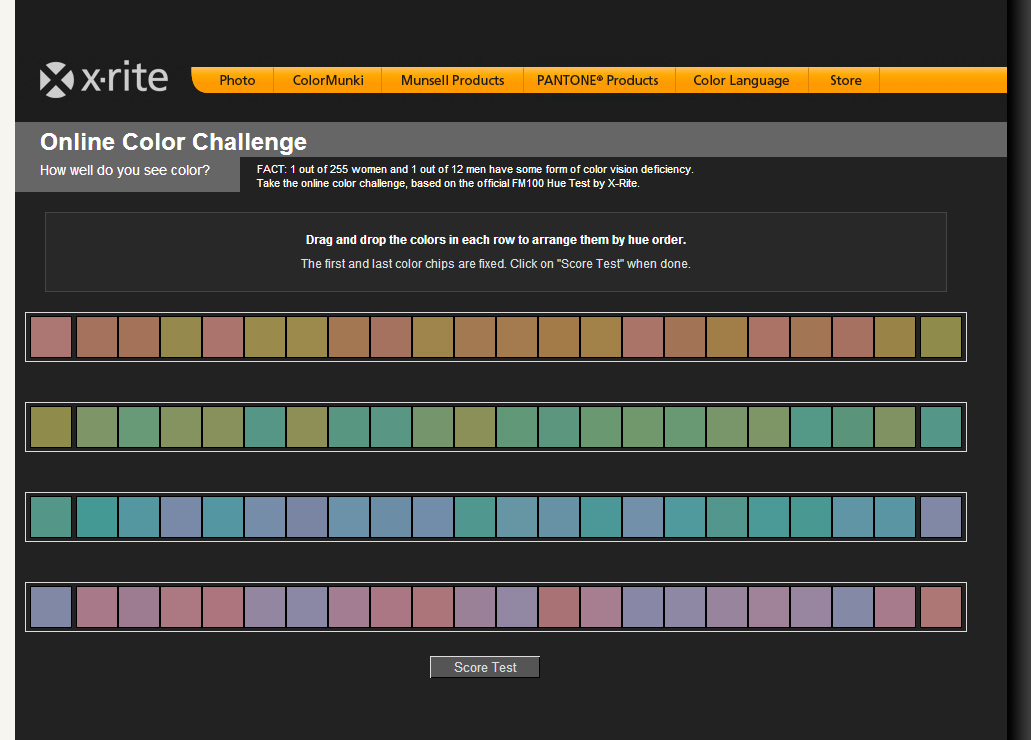
Task: Go to Munsell Products tab
Action: click(452, 80)
